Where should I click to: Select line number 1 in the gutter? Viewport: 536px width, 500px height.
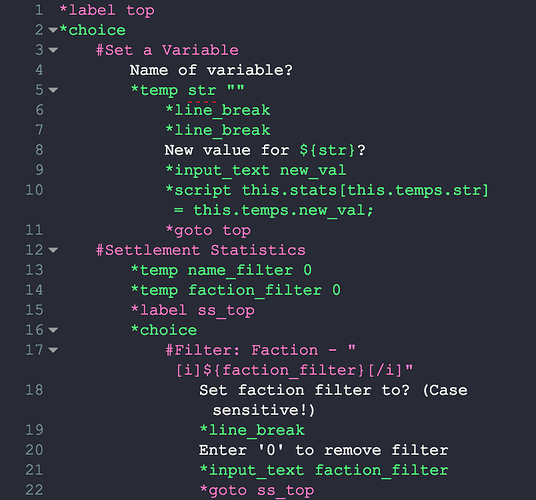point(39,10)
